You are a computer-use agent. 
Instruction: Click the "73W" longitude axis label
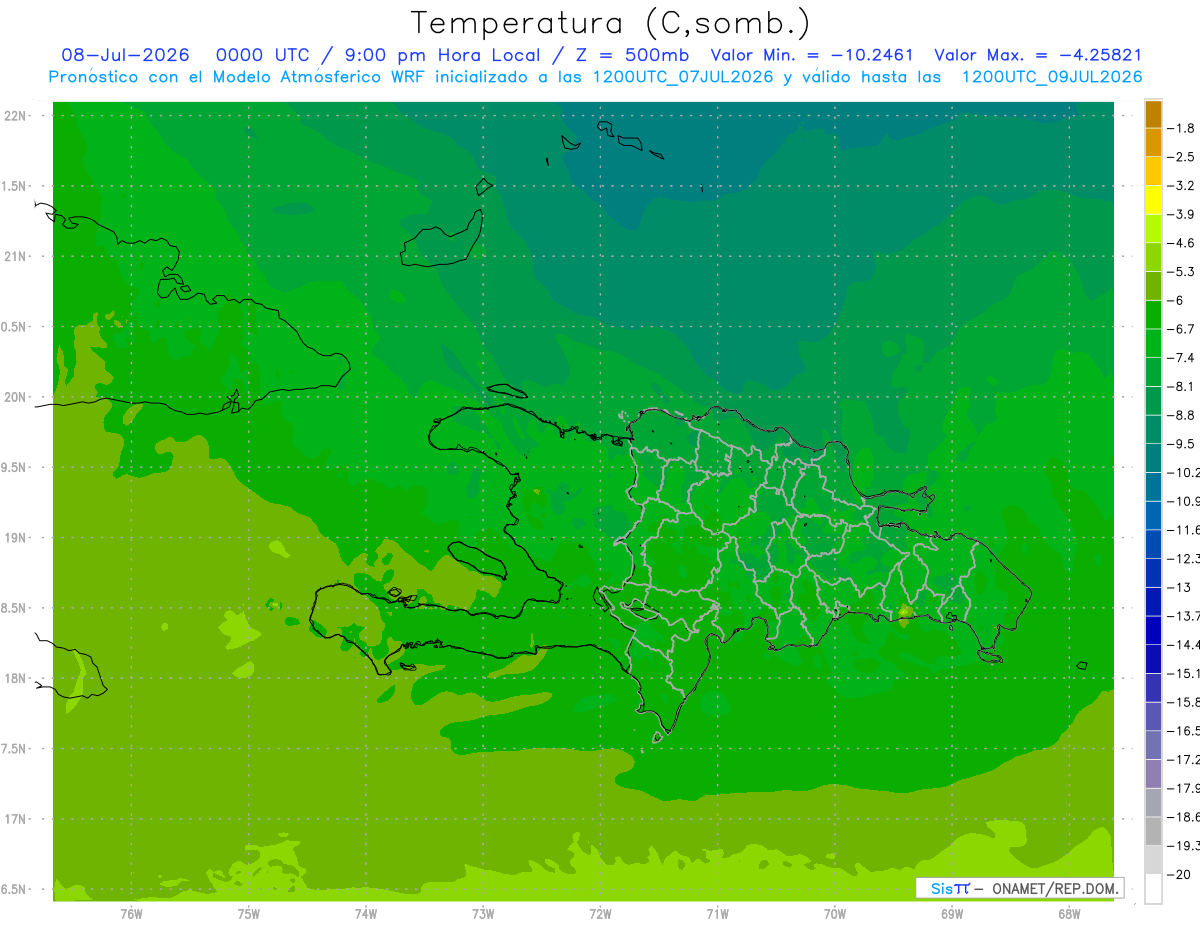(483, 913)
